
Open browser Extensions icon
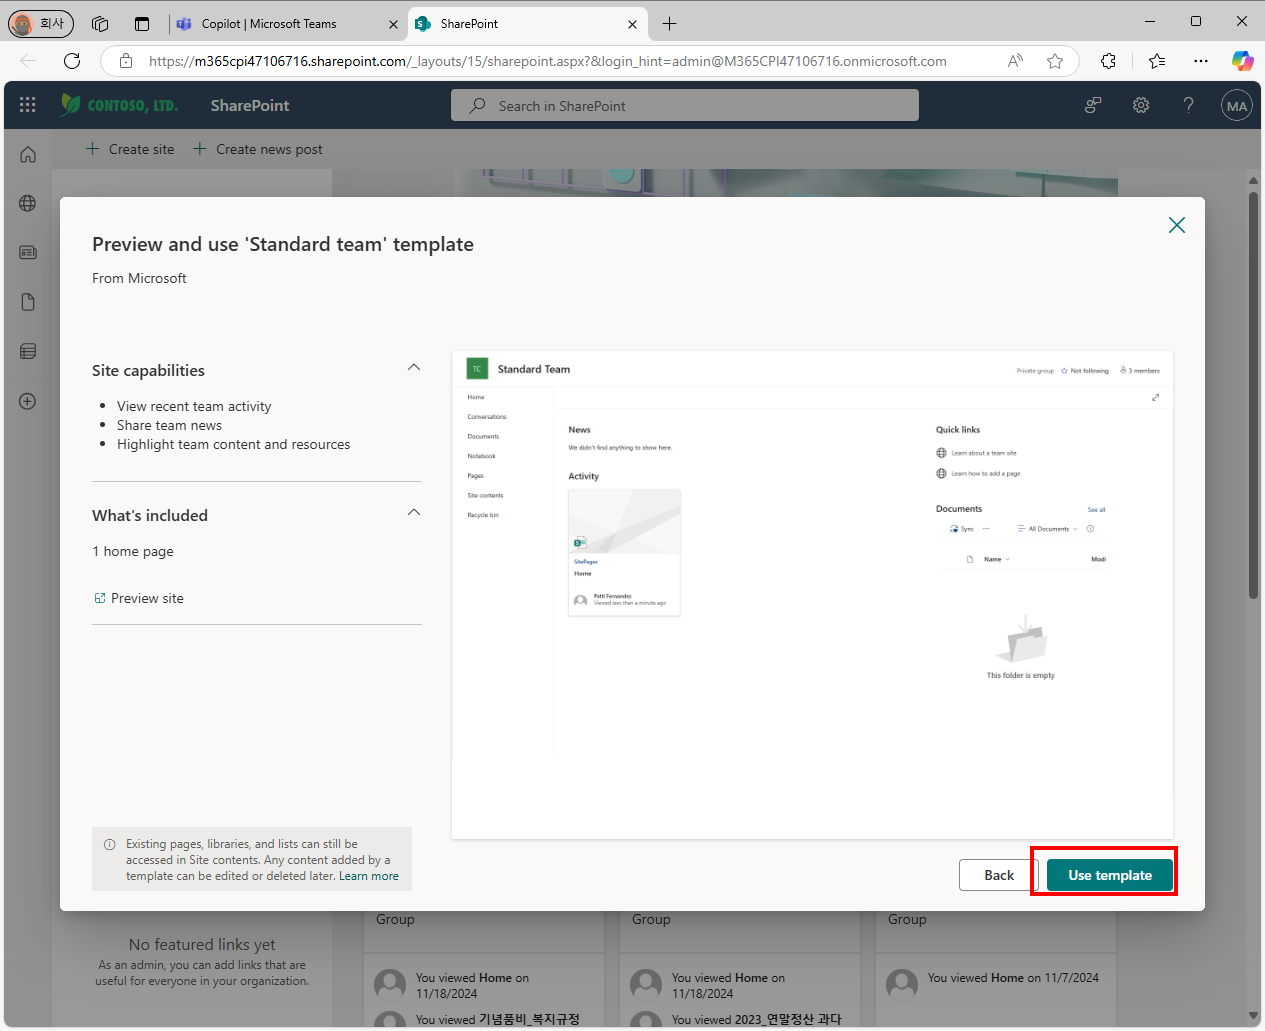(1109, 61)
